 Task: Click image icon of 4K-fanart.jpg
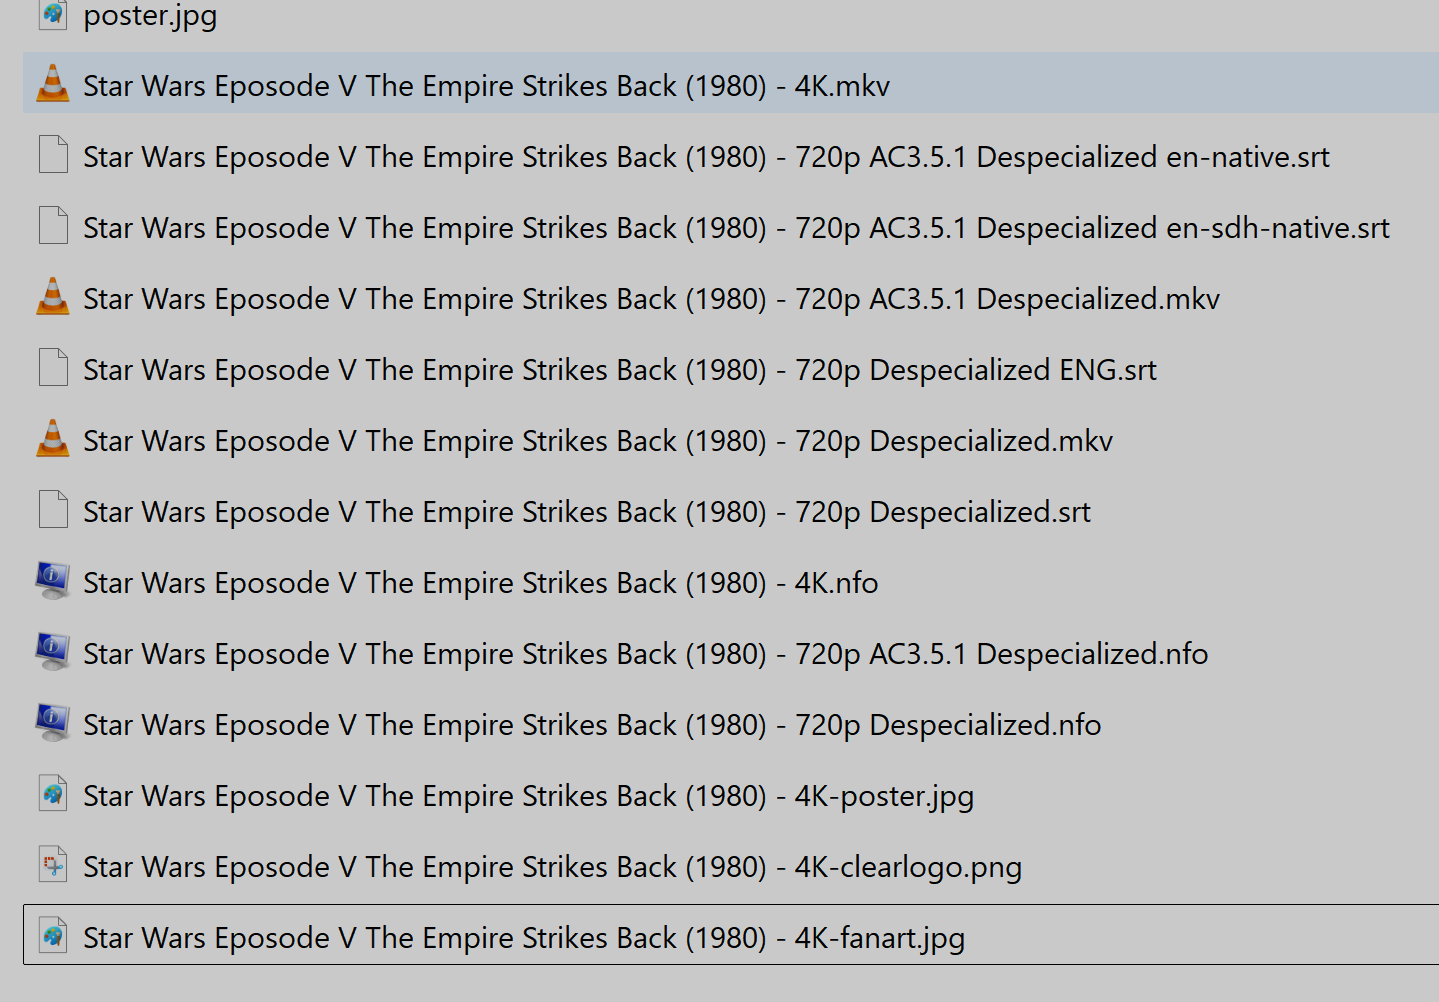pos(53,936)
